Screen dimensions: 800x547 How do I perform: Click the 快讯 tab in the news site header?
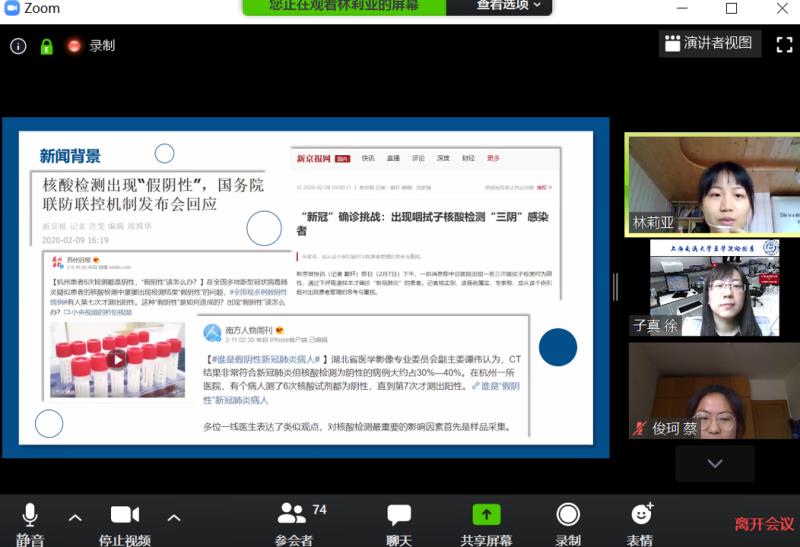click(368, 158)
